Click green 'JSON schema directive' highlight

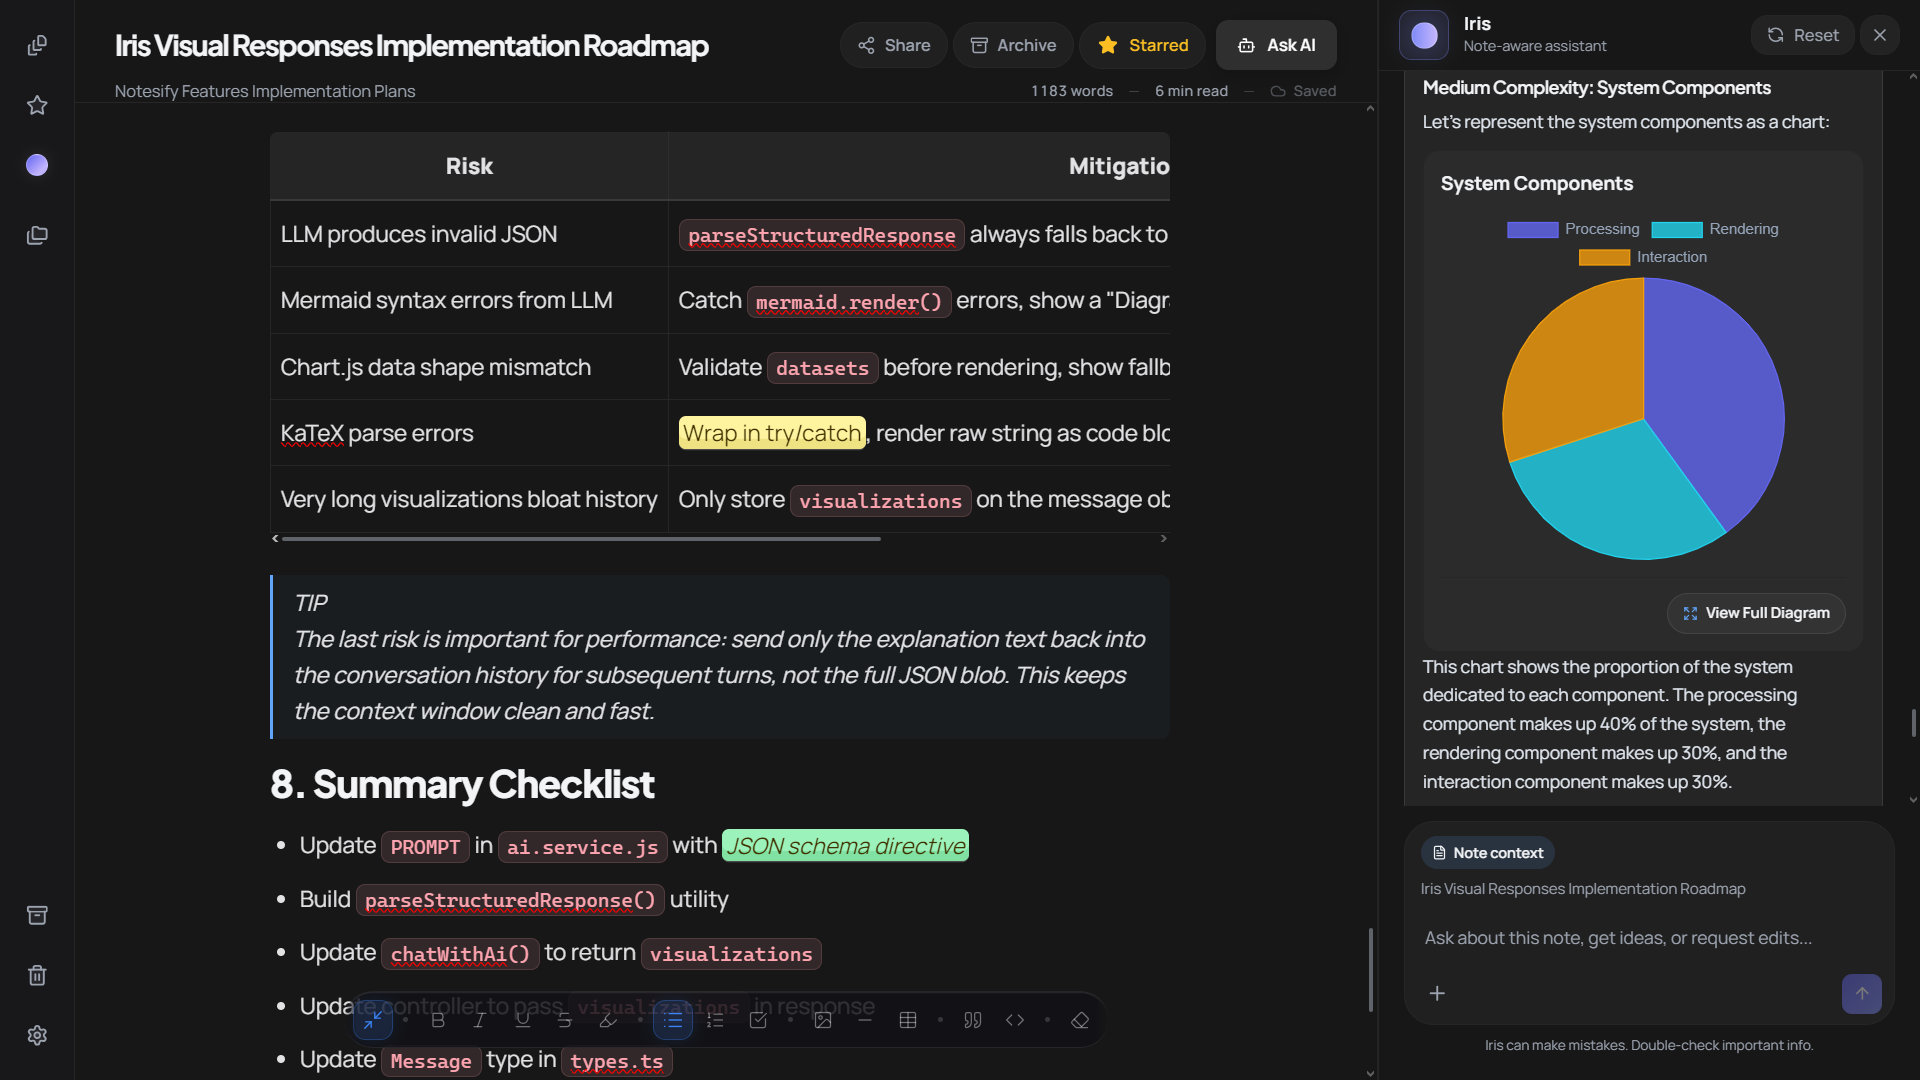[x=845, y=846]
